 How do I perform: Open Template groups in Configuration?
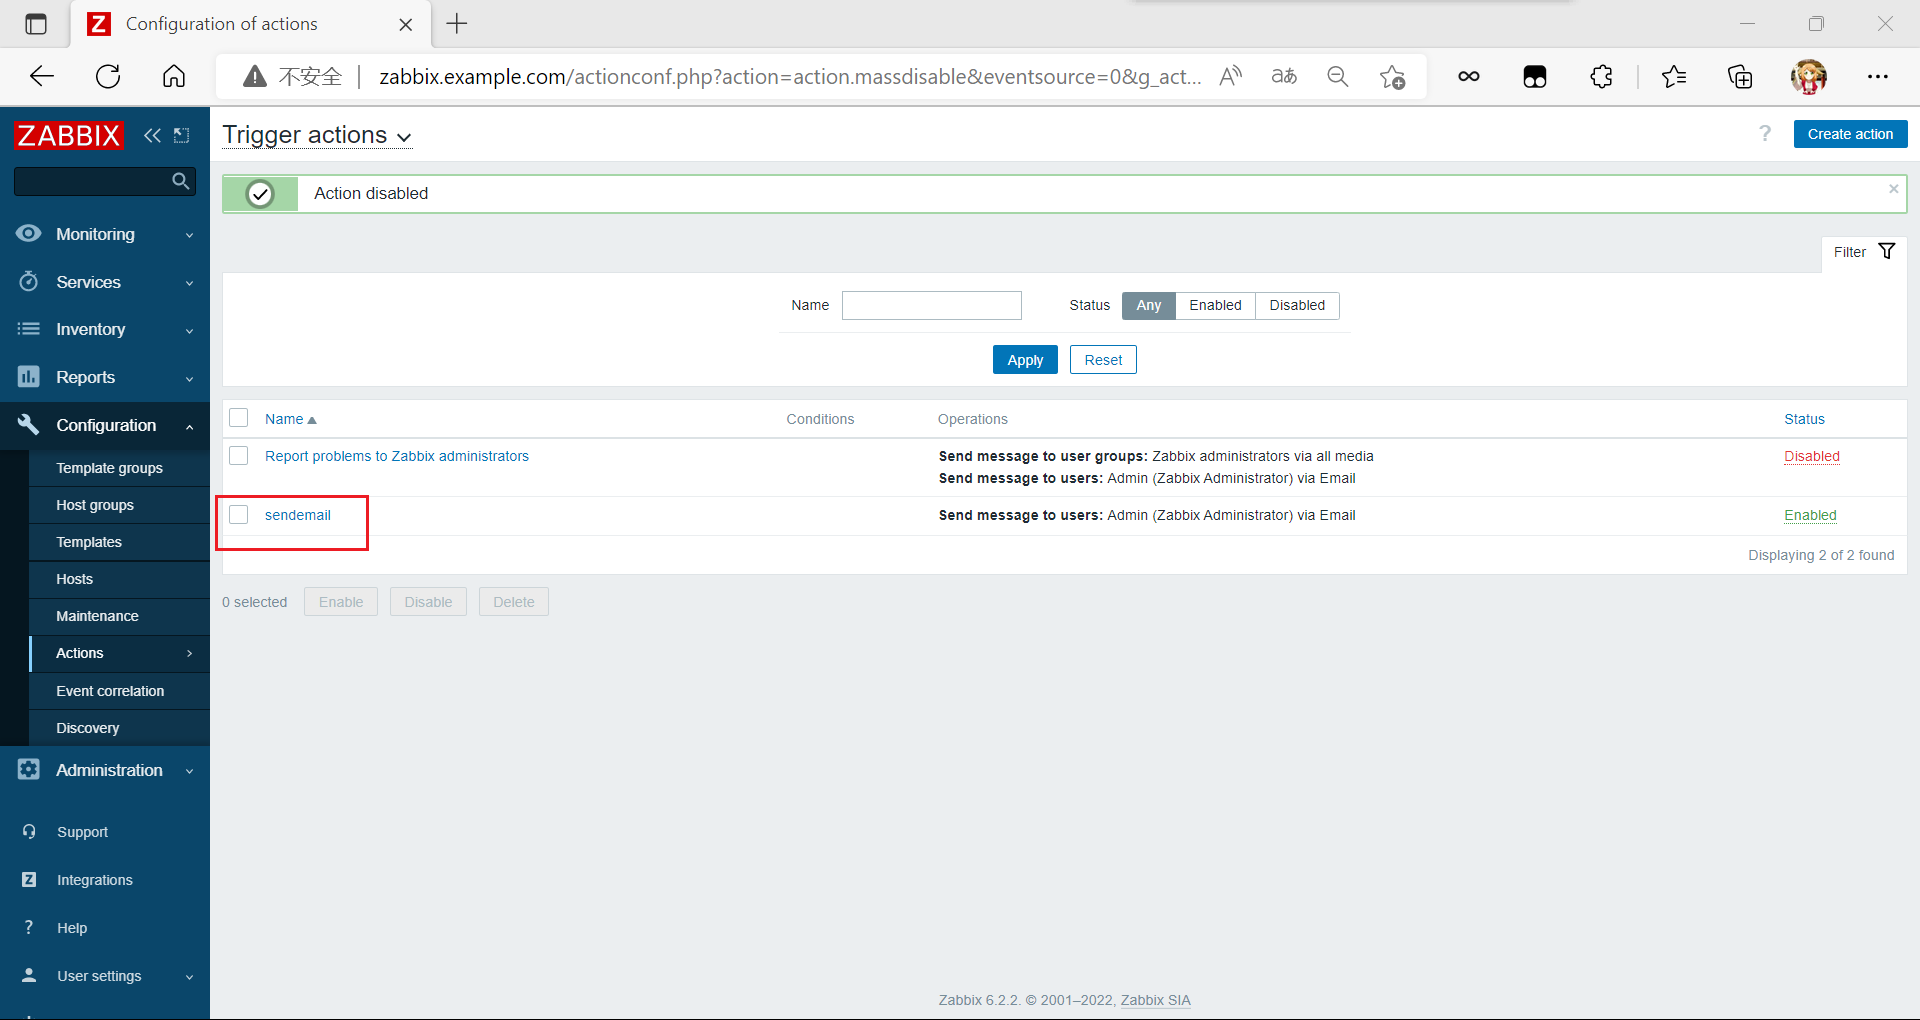coord(109,468)
